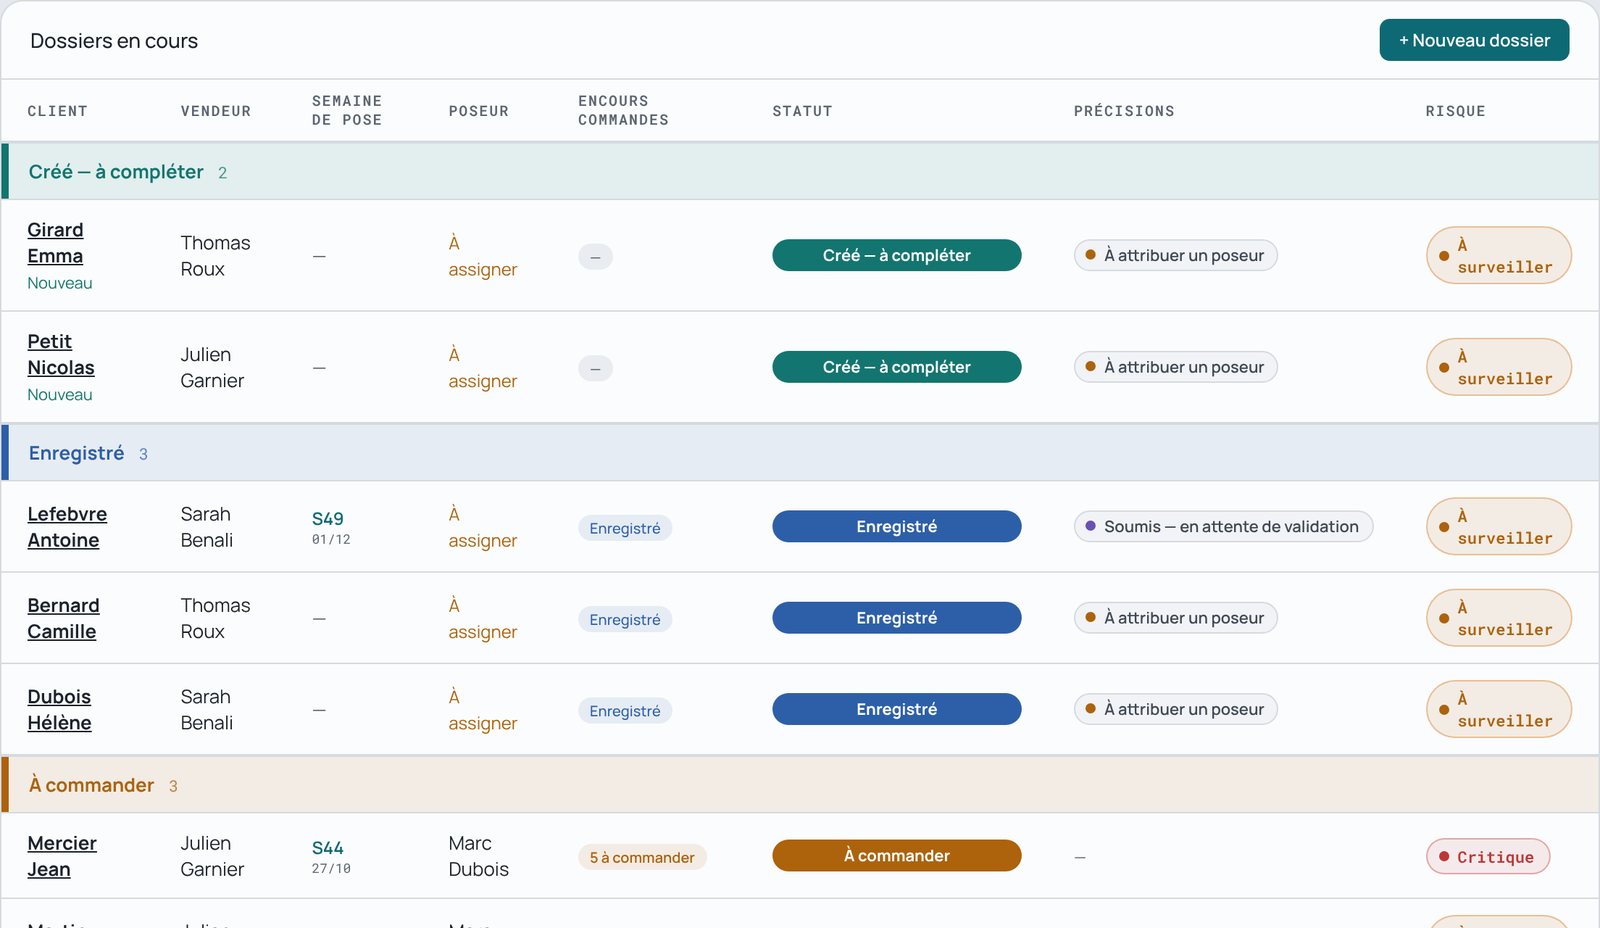The image size is (1600, 928).
Task: Click the Nouveau dossier button
Action: click(x=1474, y=40)
